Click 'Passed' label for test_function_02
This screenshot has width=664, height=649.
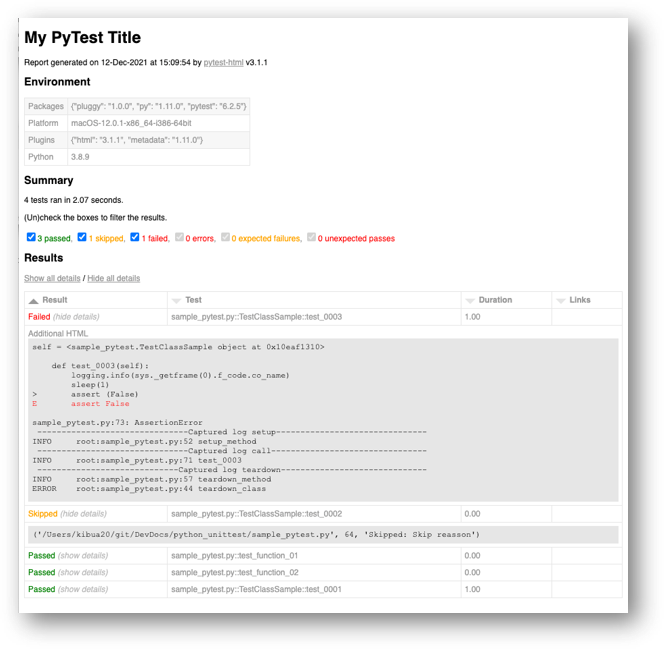[x=42, y=572]
